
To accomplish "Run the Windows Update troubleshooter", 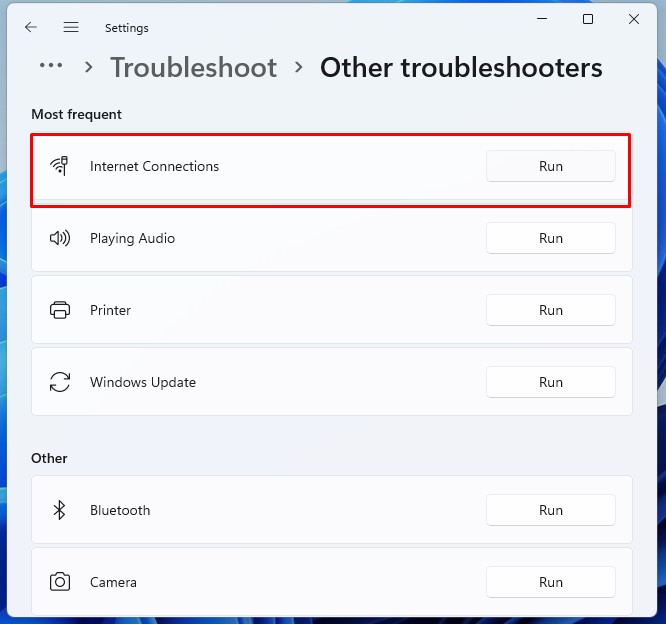I will pyautogui.click(x=550, y=382).
